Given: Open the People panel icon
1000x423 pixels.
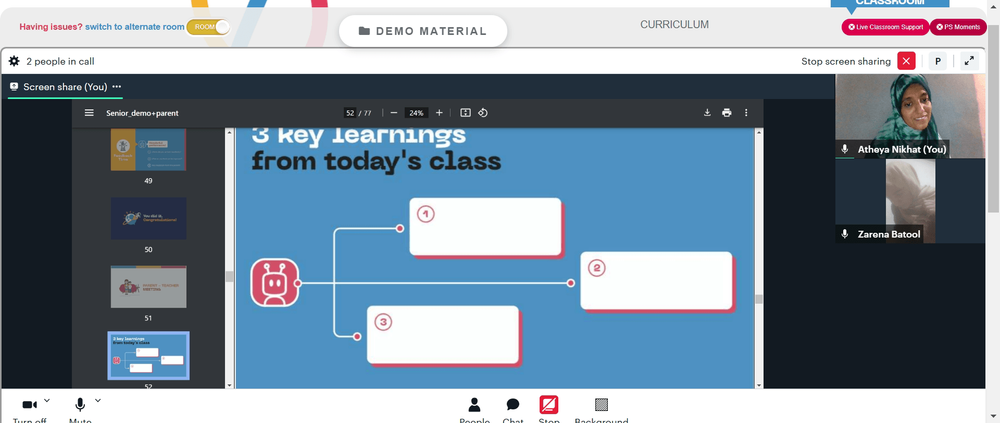Looking at the screenshot, I should pos(474,404).
